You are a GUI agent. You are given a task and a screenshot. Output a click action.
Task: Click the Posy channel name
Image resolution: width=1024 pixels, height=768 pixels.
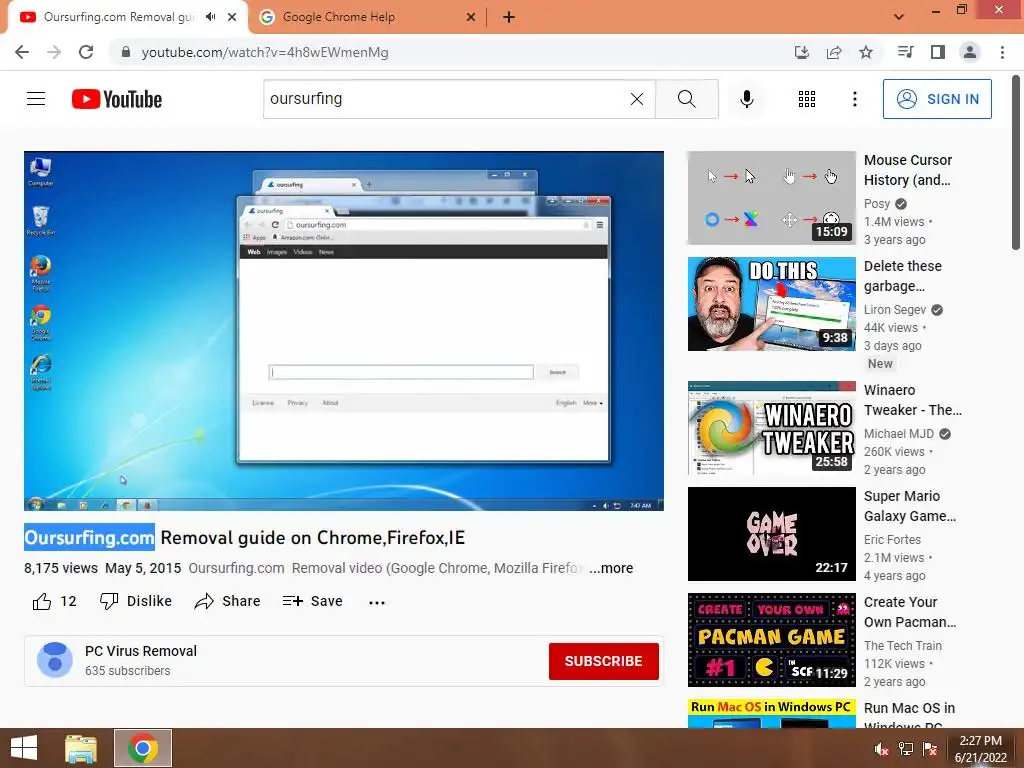(877, 204)
